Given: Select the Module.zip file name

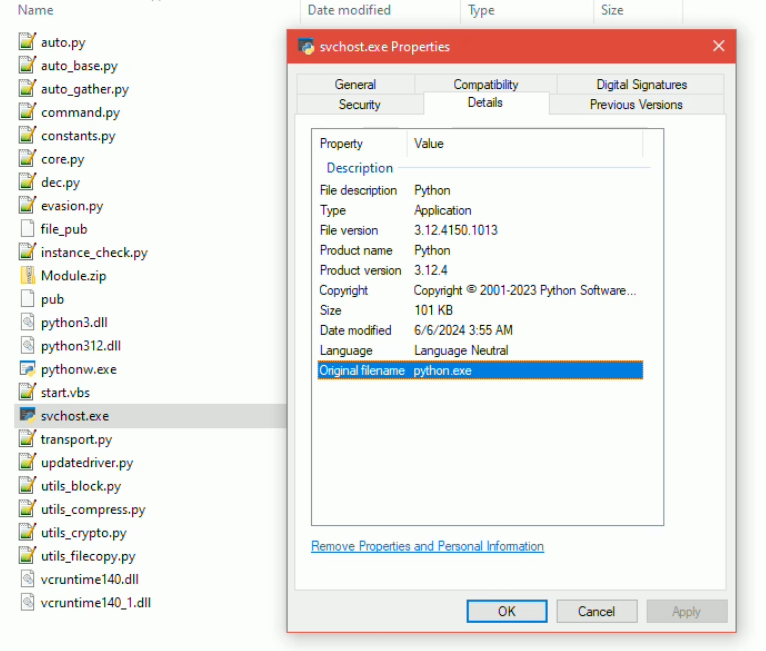Looking at the screenshot, I should point(73,276).
